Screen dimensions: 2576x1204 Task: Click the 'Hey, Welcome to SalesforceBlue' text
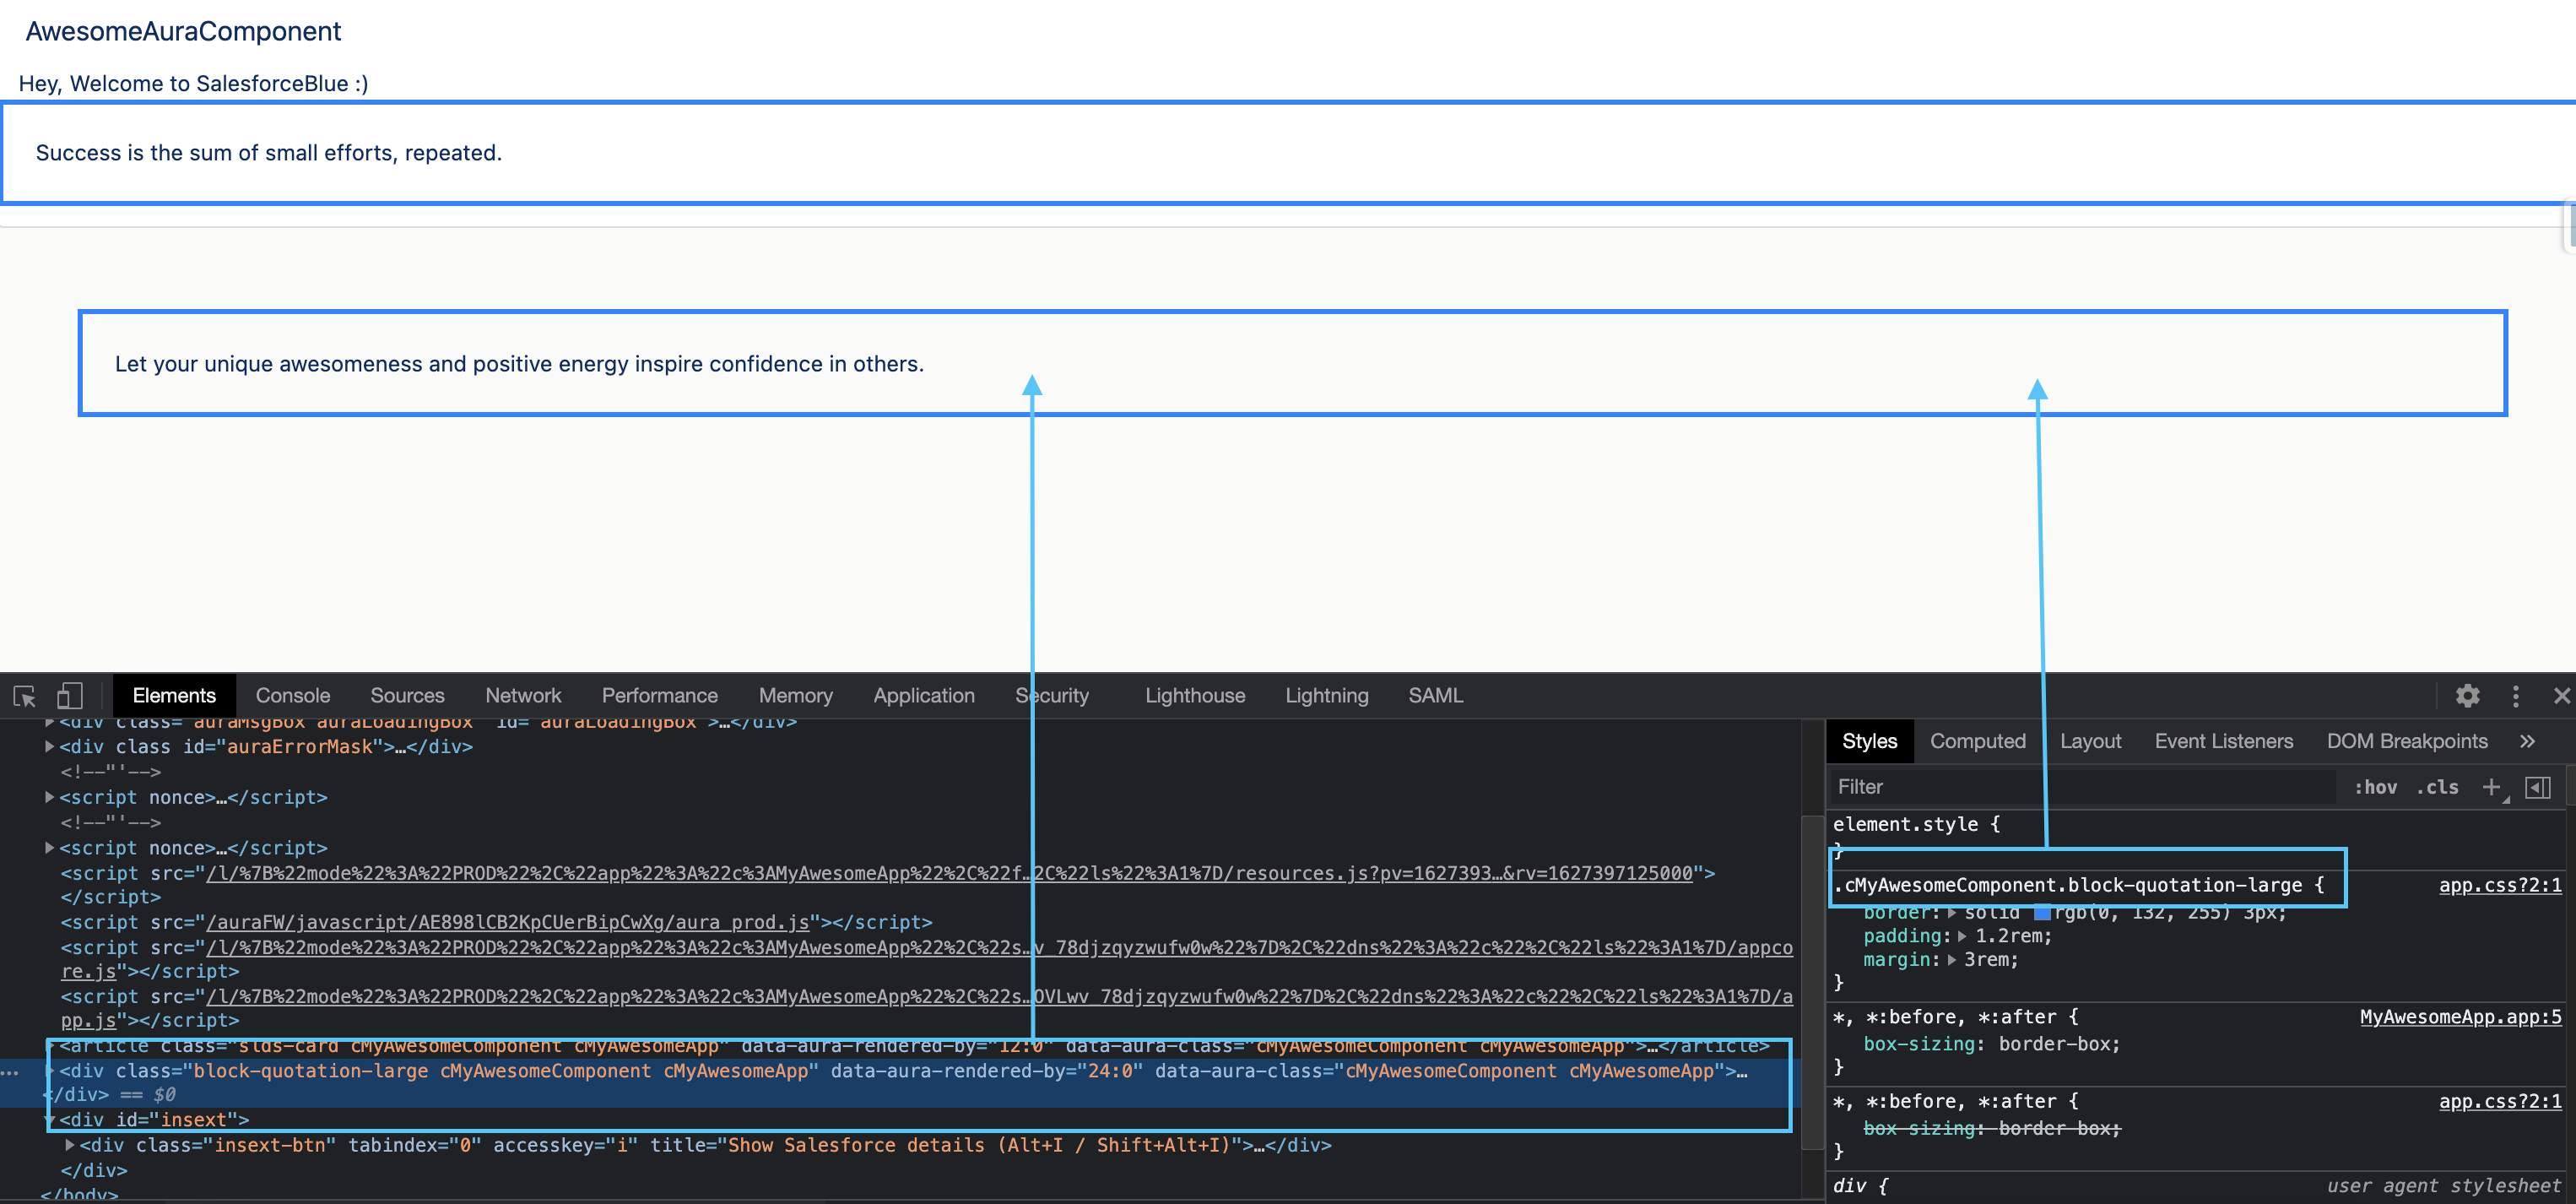coord(193,83)
